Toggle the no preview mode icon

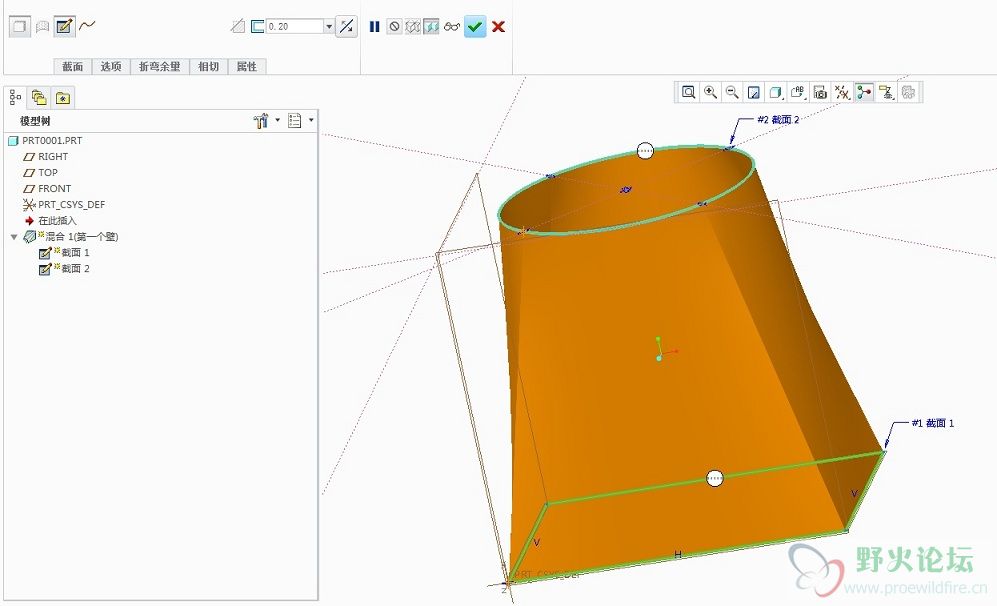[394, 26]
